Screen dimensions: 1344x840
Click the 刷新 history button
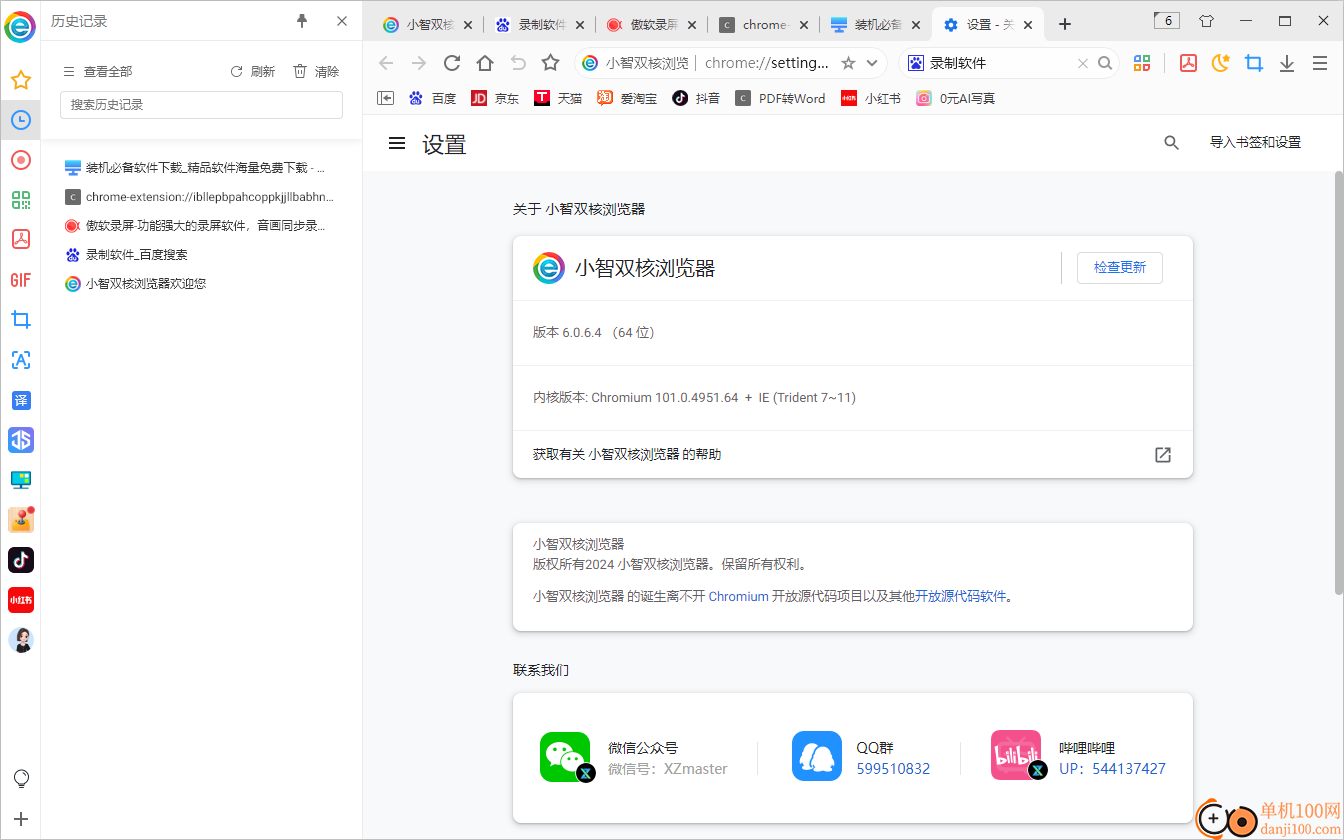click(x=252, y=71)
